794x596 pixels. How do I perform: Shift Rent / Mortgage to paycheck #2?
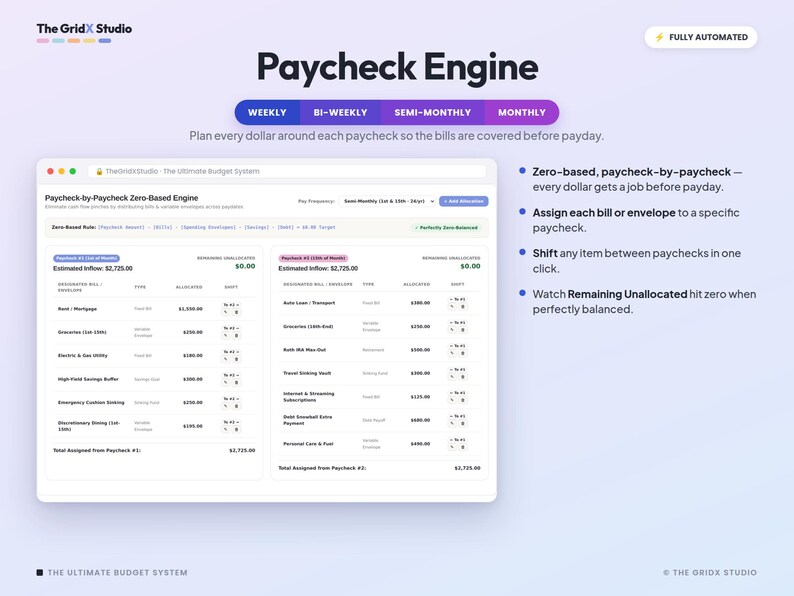(231, 305)
